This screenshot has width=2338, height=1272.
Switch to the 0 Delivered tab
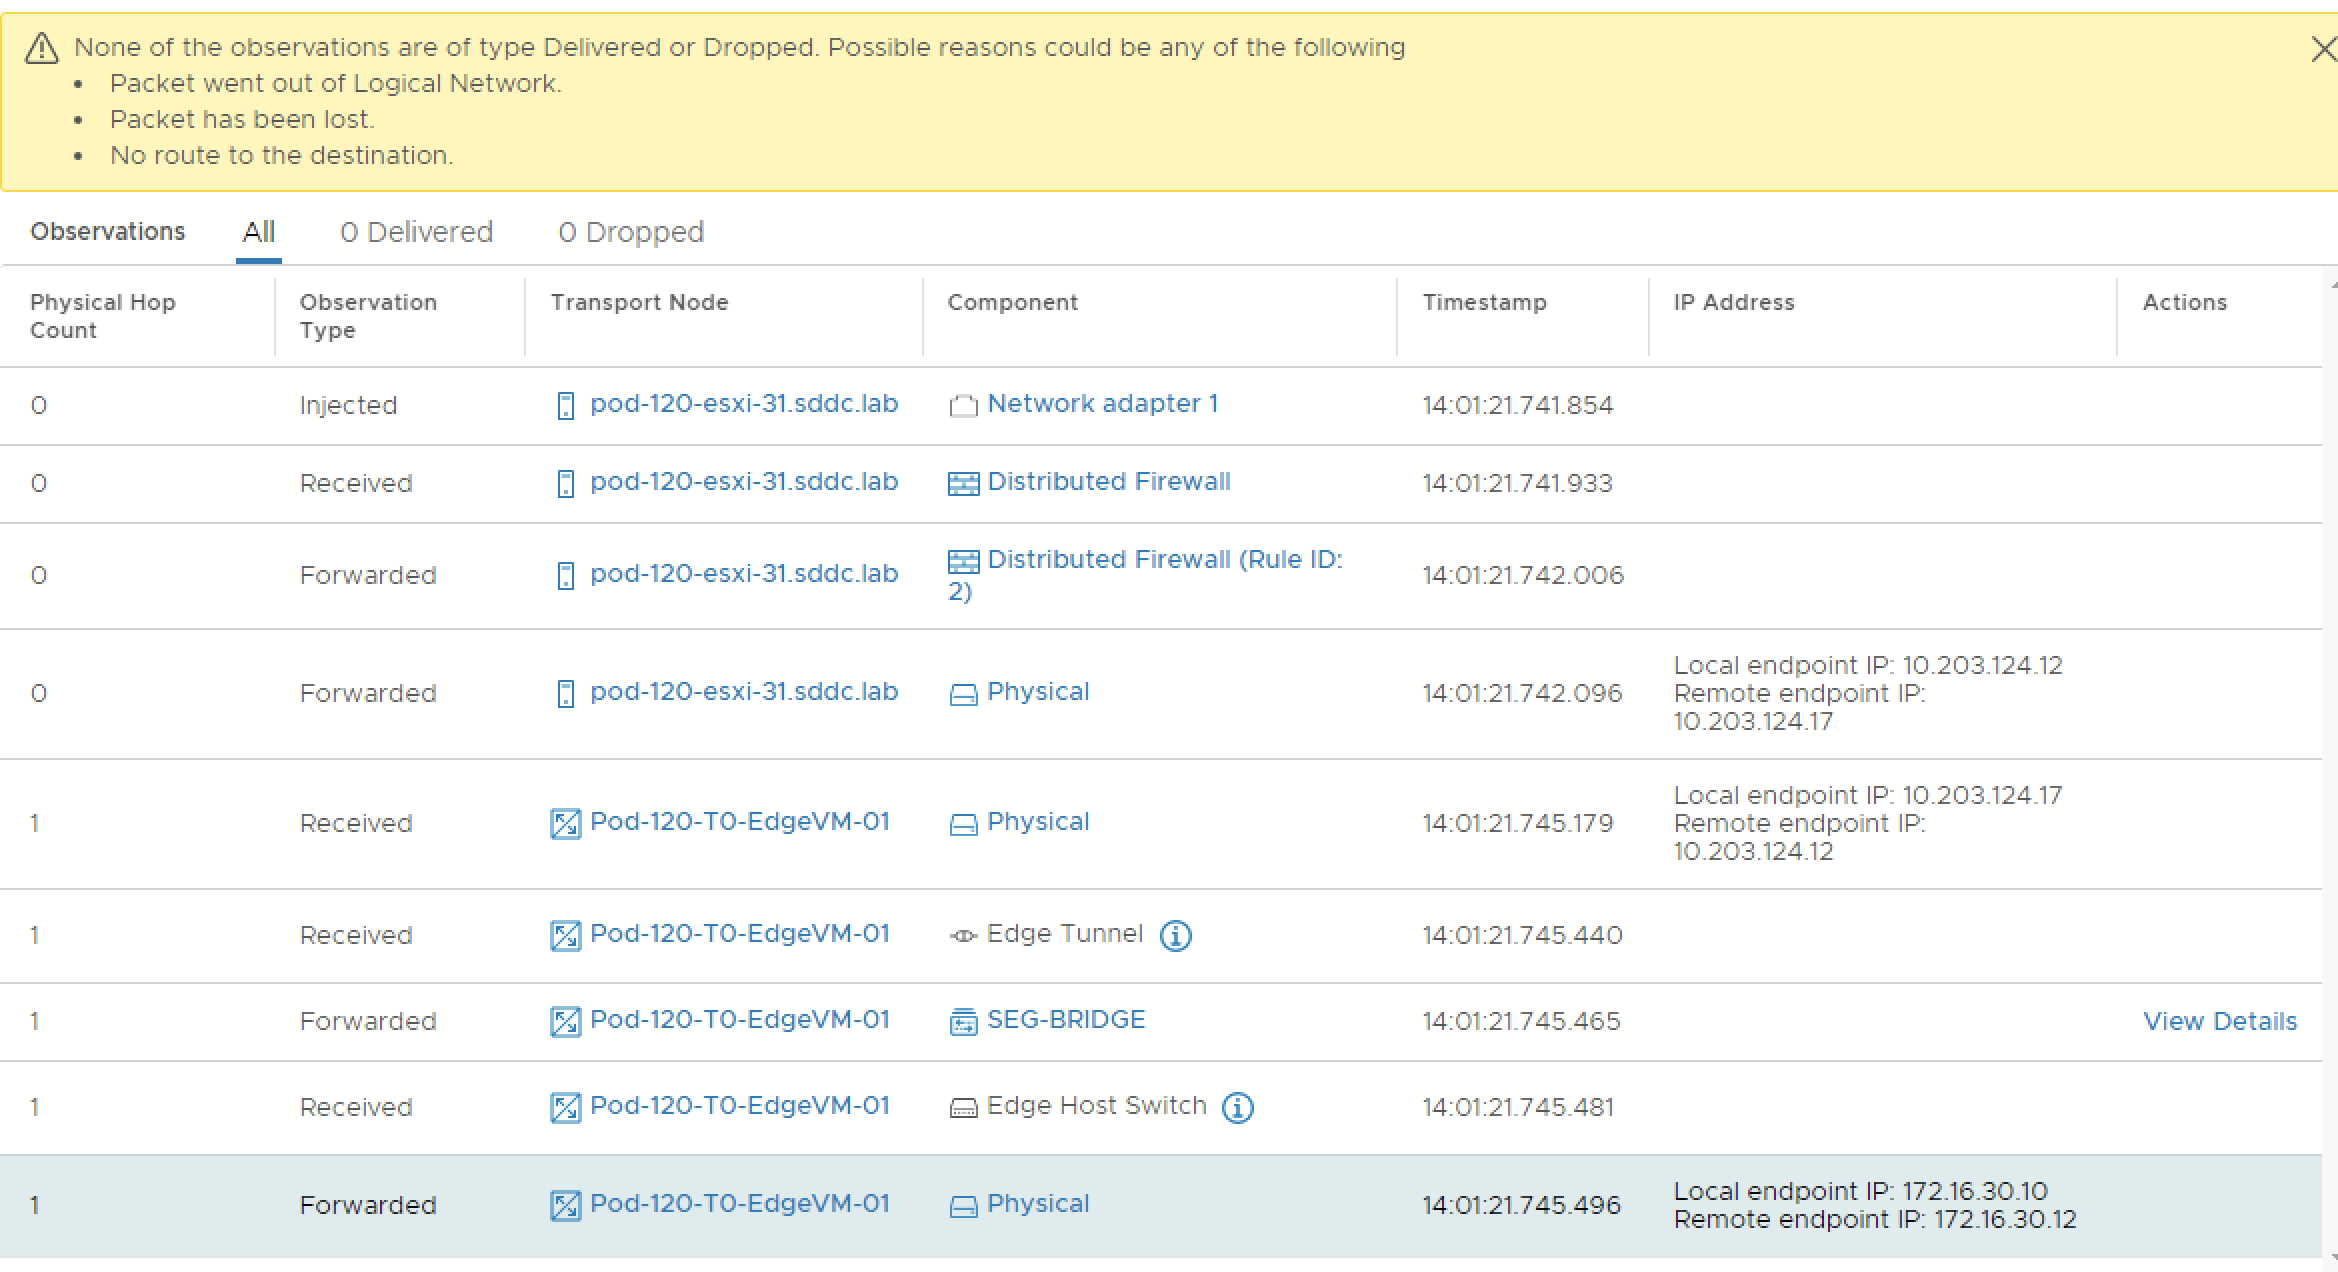(416, 232)
